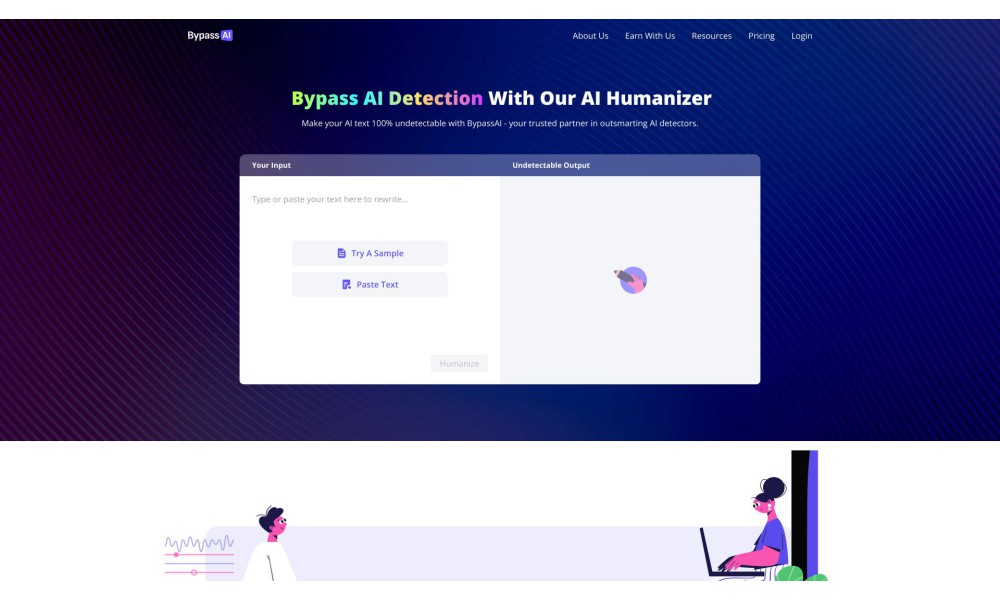Click the 'Your Input' header label
This screenshot has height=600, width=1000.
271,165
